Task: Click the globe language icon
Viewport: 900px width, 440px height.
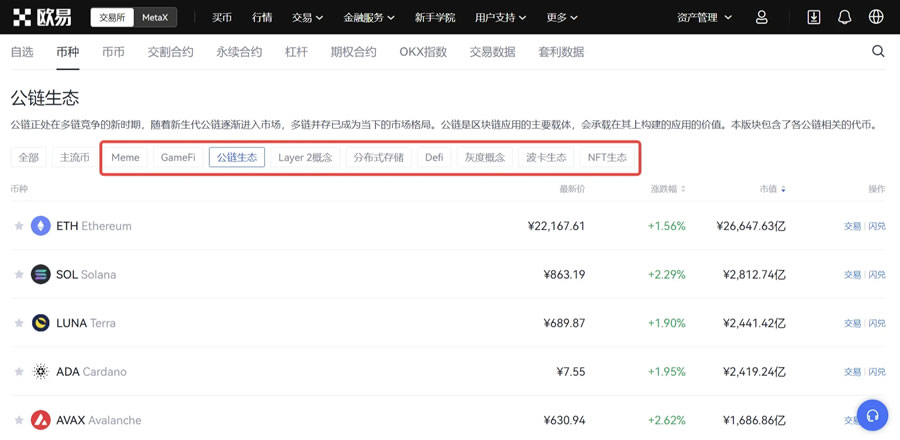Action: pos(876,17)
